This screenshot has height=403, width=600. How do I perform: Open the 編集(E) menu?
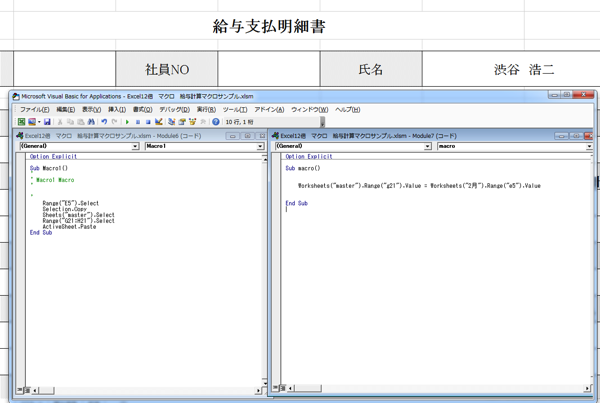pos(66,109)
